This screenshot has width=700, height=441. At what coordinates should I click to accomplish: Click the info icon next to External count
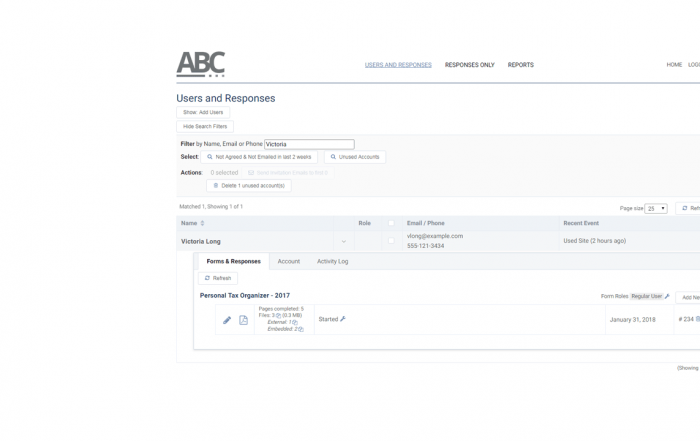point(296,322)
